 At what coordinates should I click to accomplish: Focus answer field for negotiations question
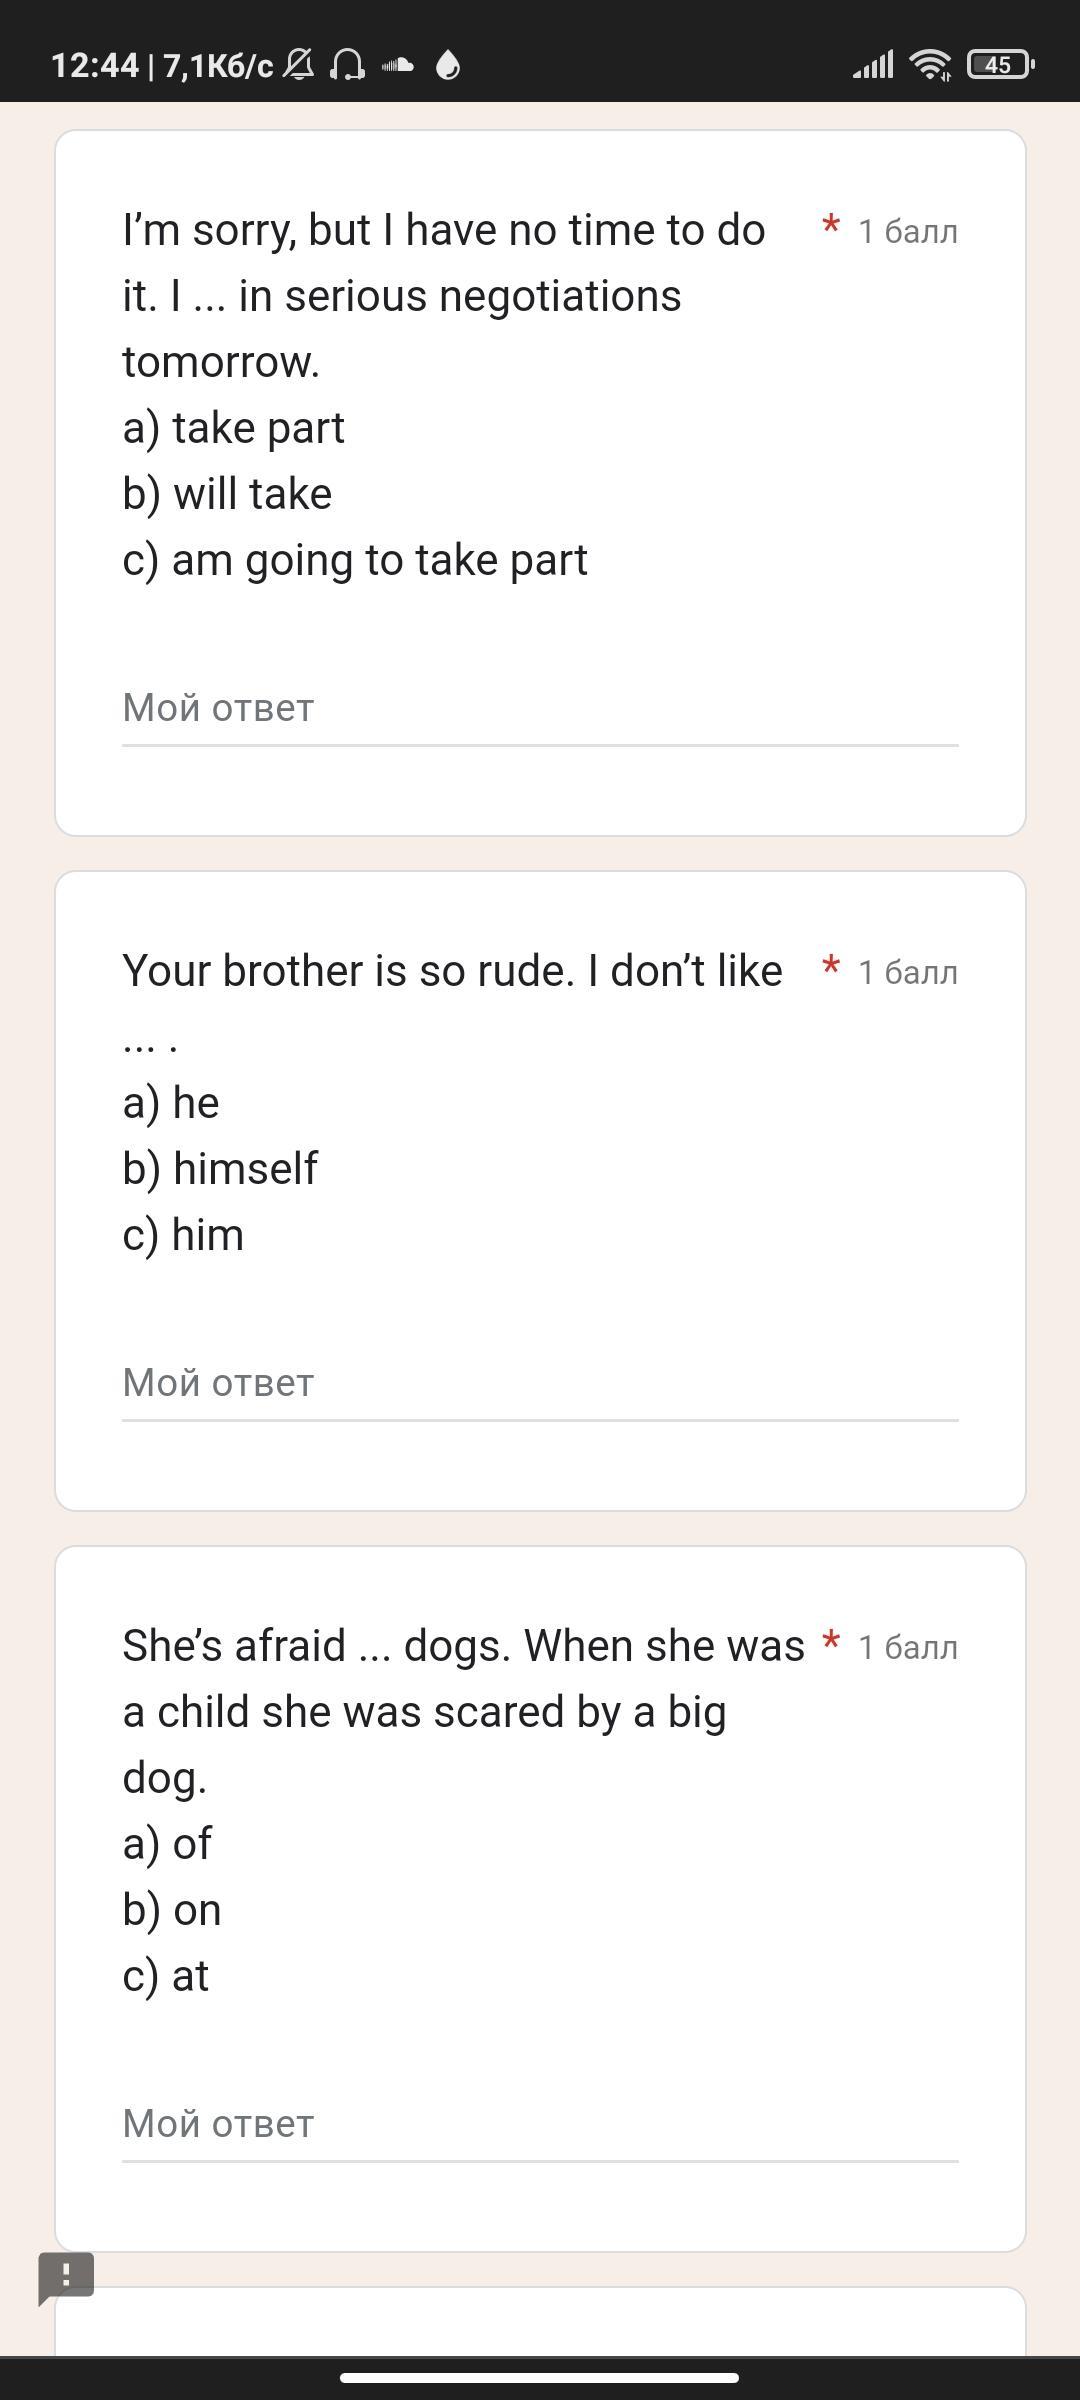pyautogui.click(x=540, y=708)
